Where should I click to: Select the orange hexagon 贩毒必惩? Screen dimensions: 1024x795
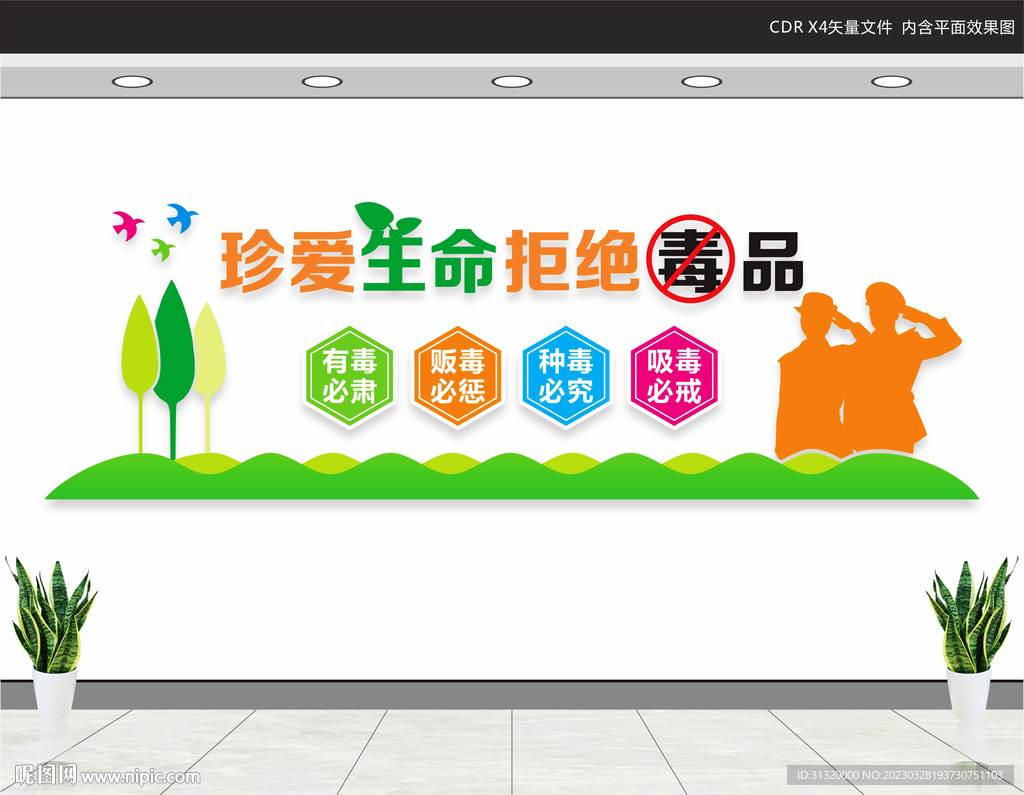(x=458, y=377)
